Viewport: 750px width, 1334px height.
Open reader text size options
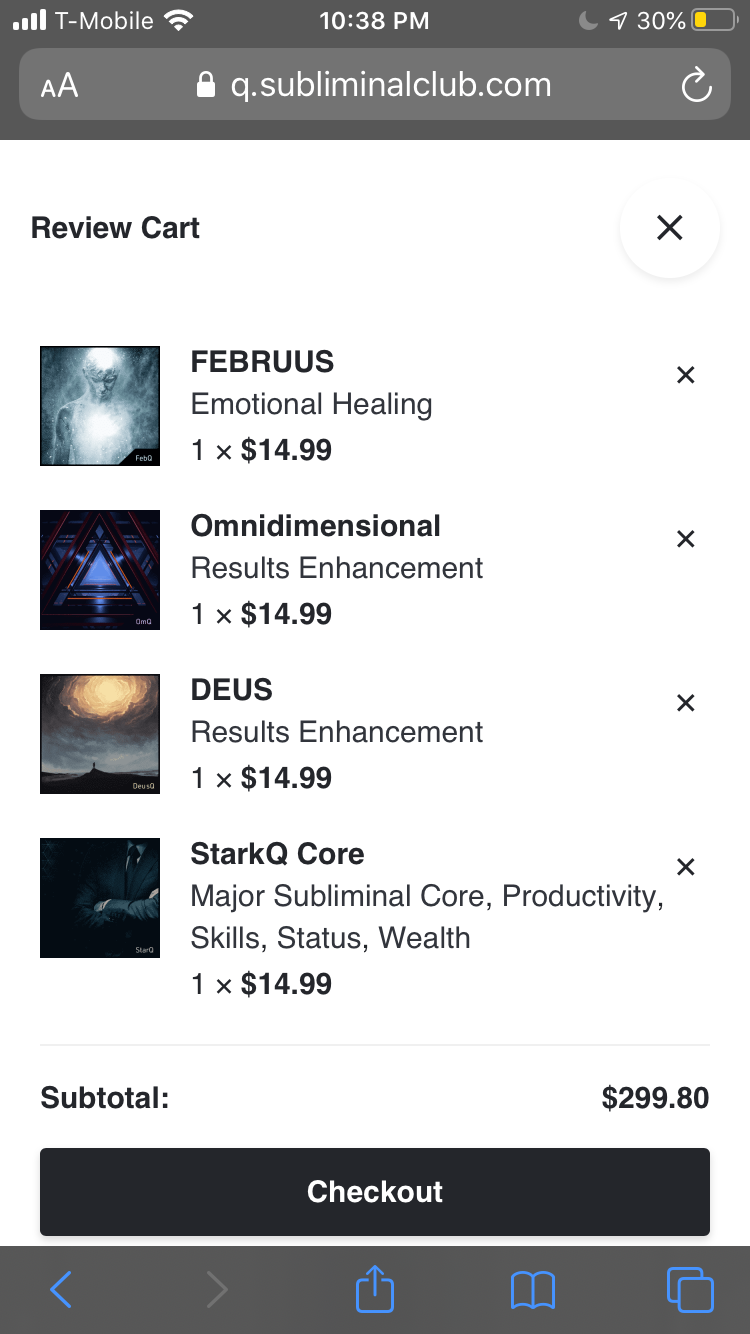coord(60,85)
